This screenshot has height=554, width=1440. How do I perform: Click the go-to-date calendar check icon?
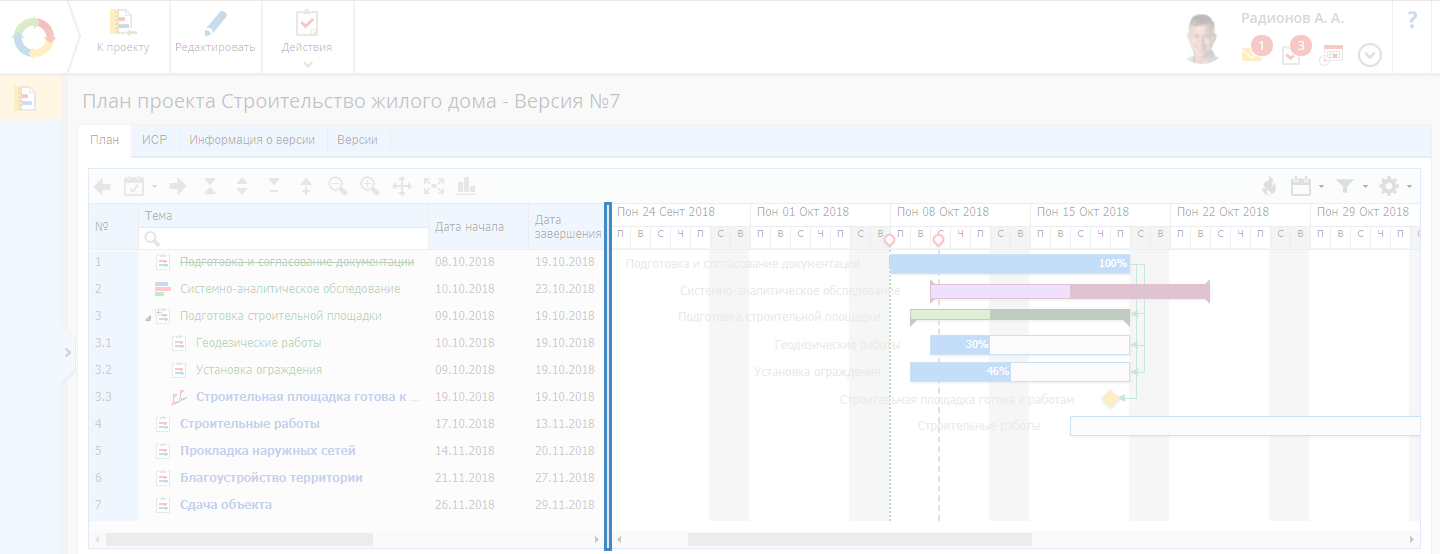click(134, 186)
